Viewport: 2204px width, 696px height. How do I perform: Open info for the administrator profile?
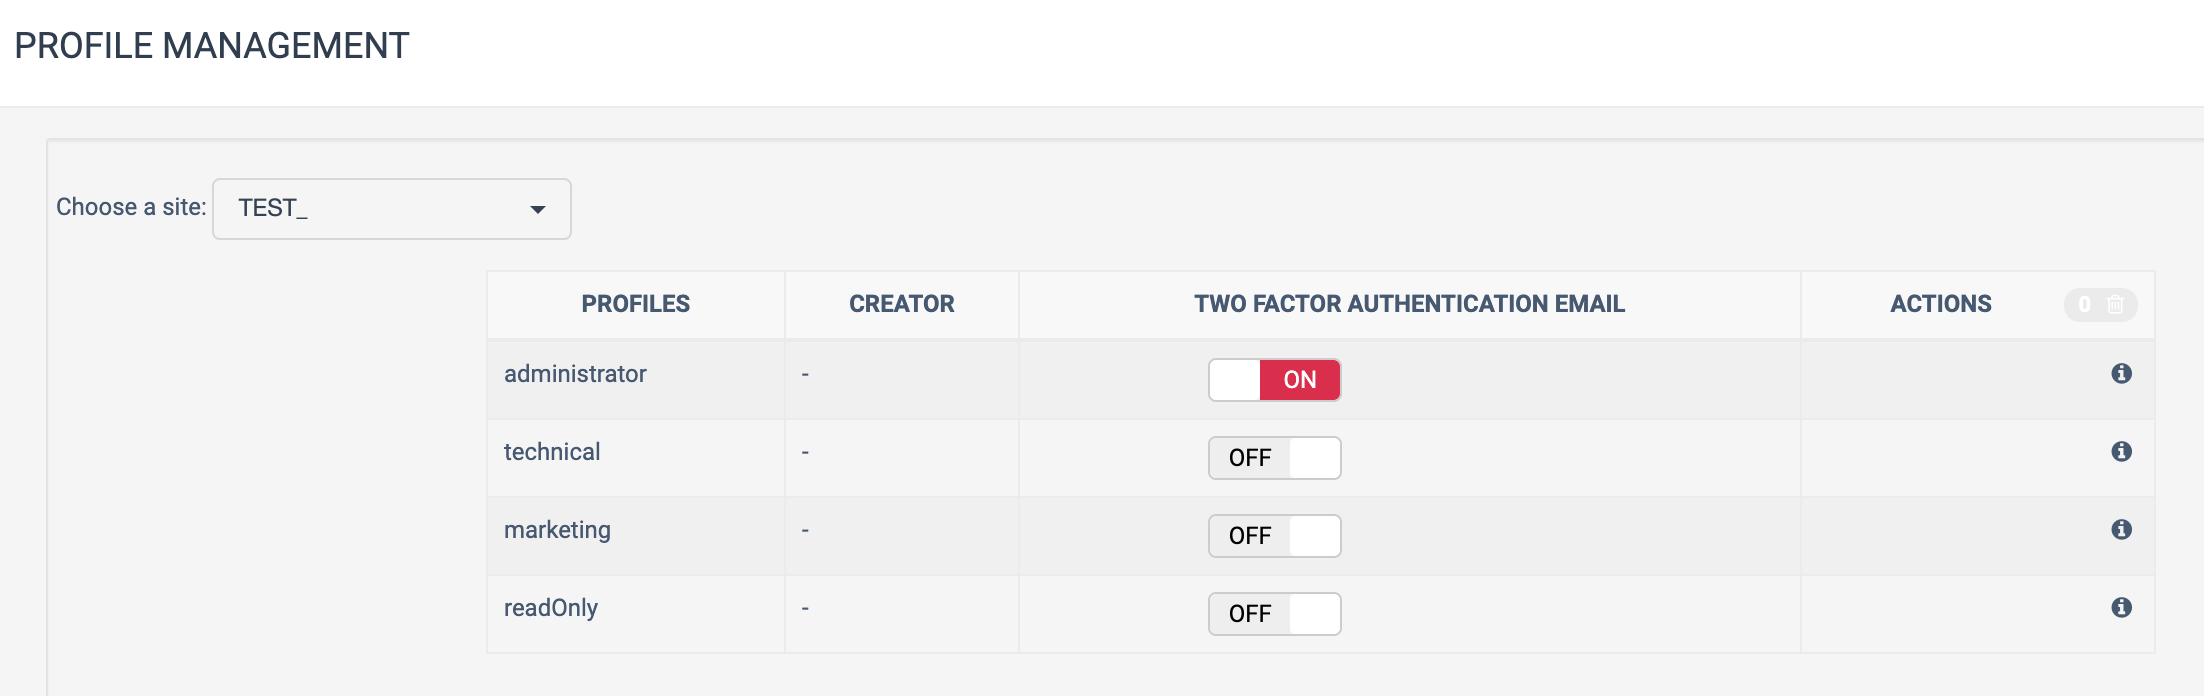click(2121, 373)
